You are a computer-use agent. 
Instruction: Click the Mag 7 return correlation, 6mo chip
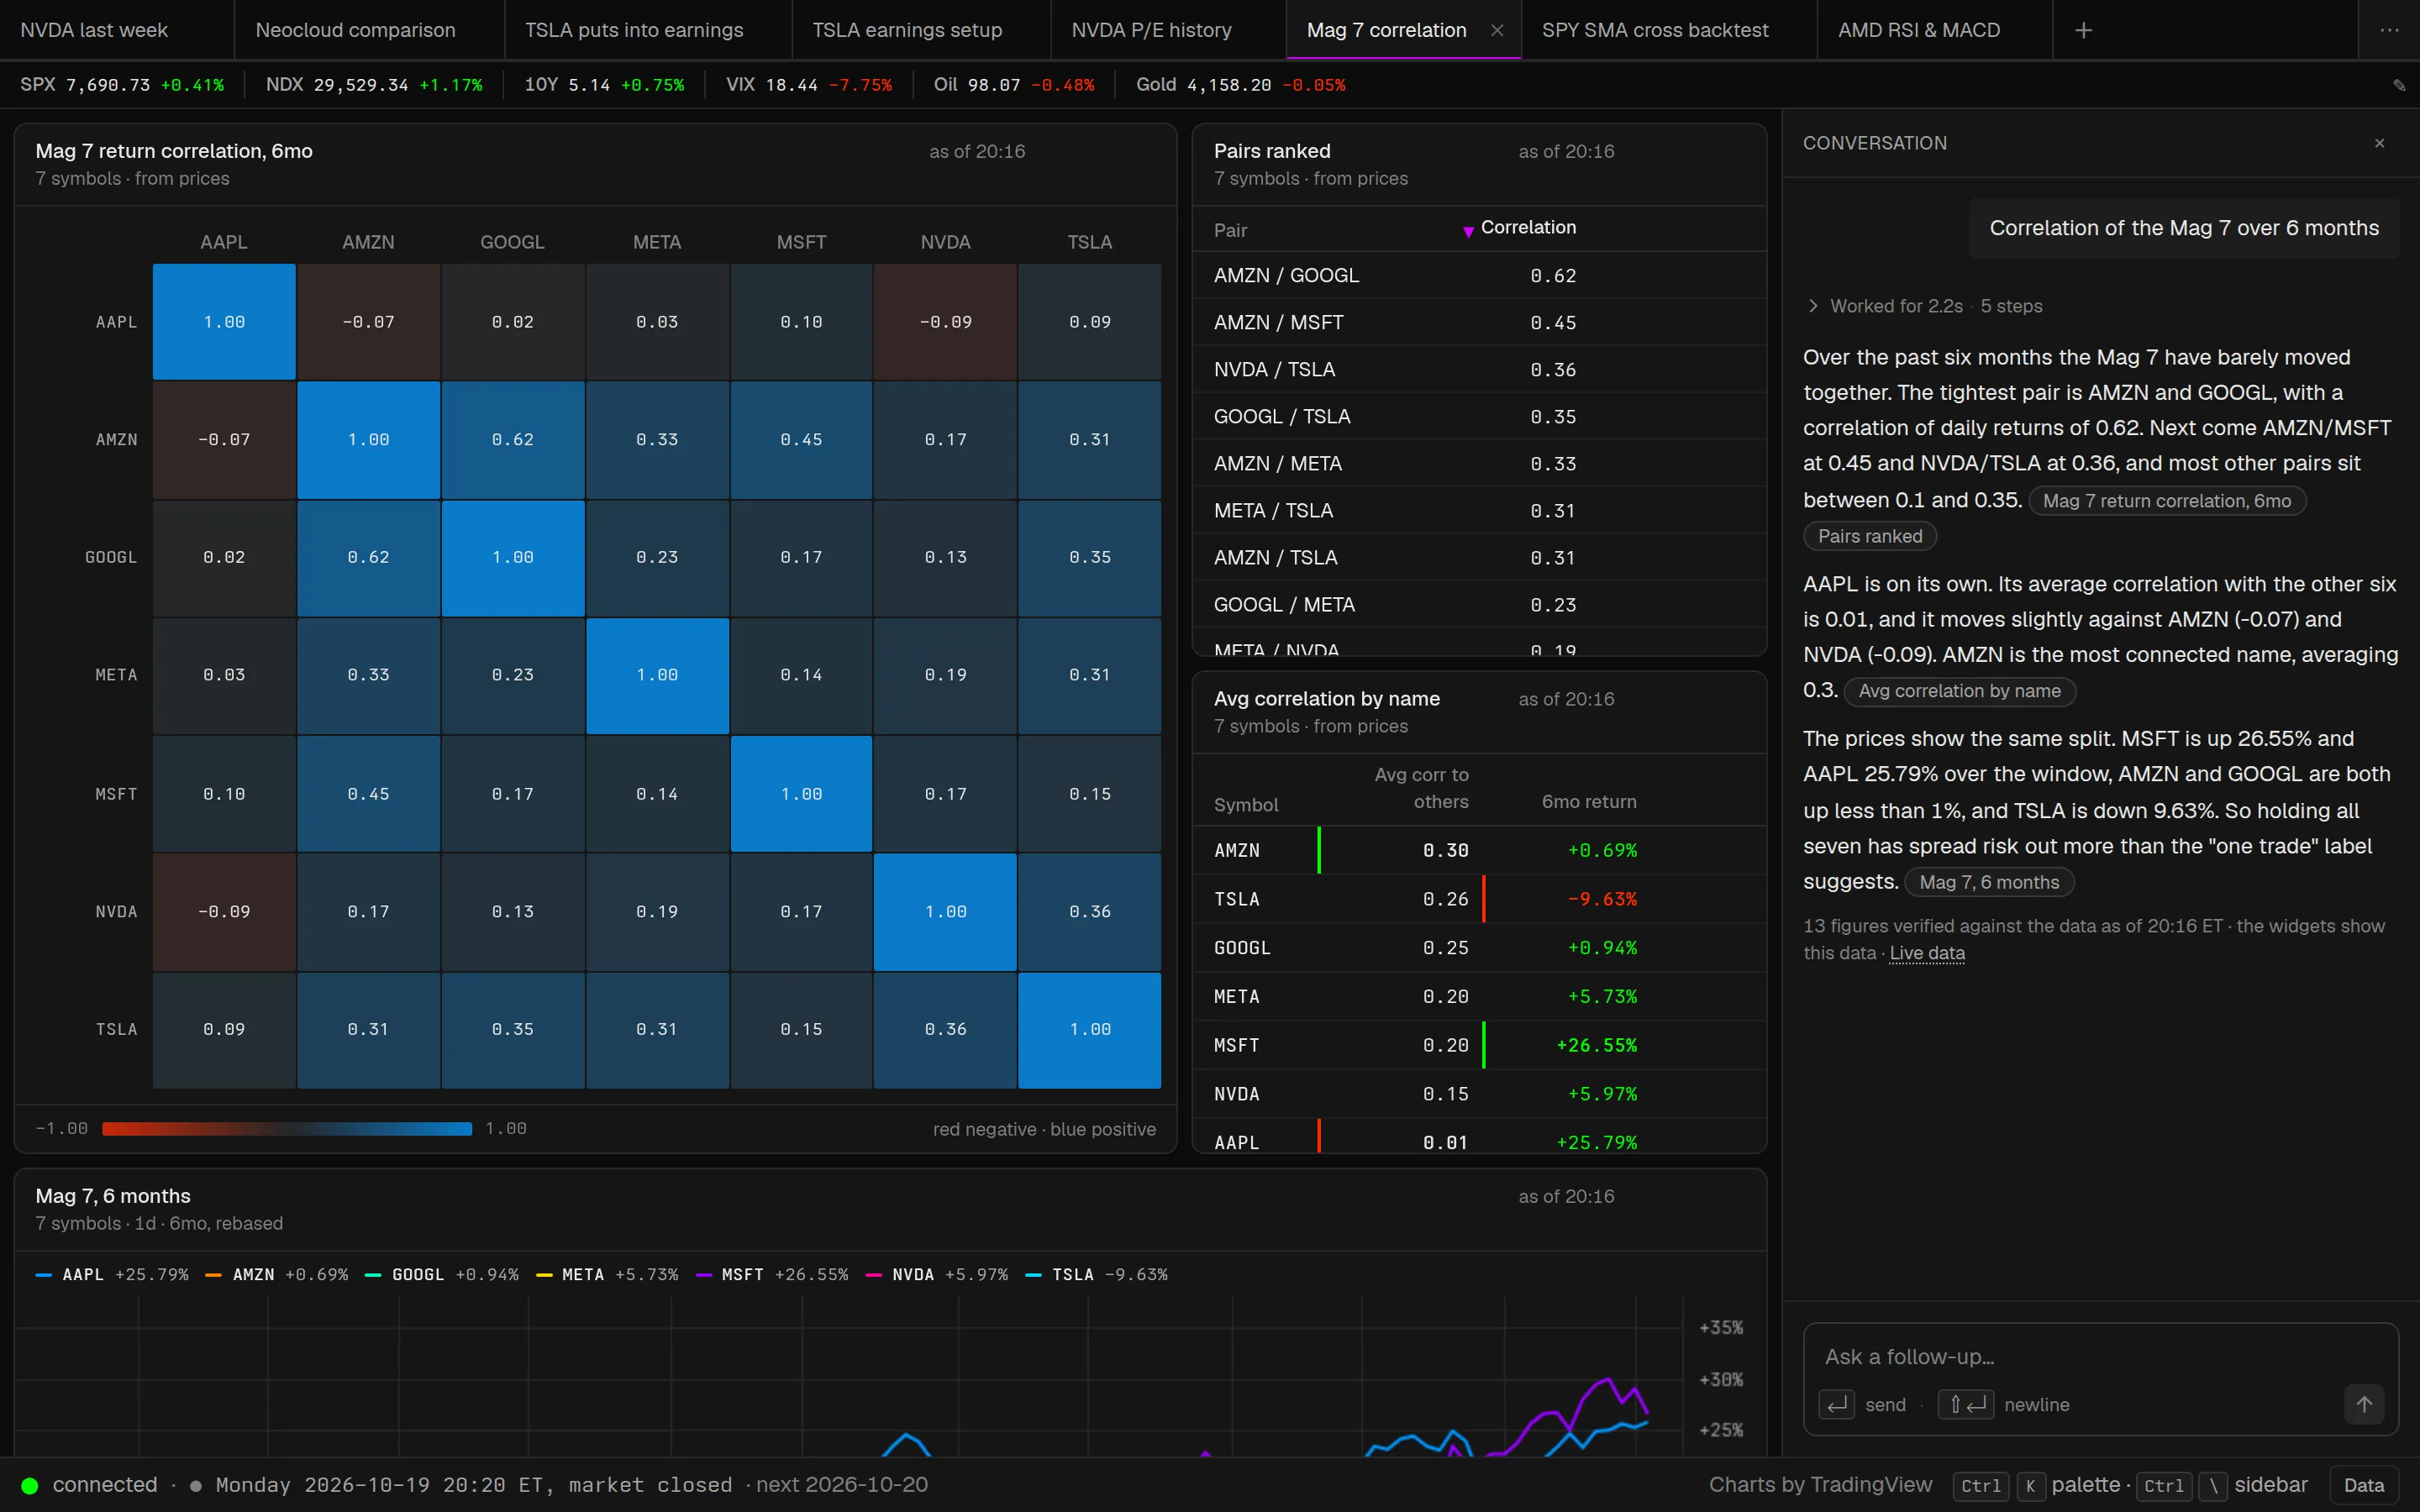(2166, 501)
